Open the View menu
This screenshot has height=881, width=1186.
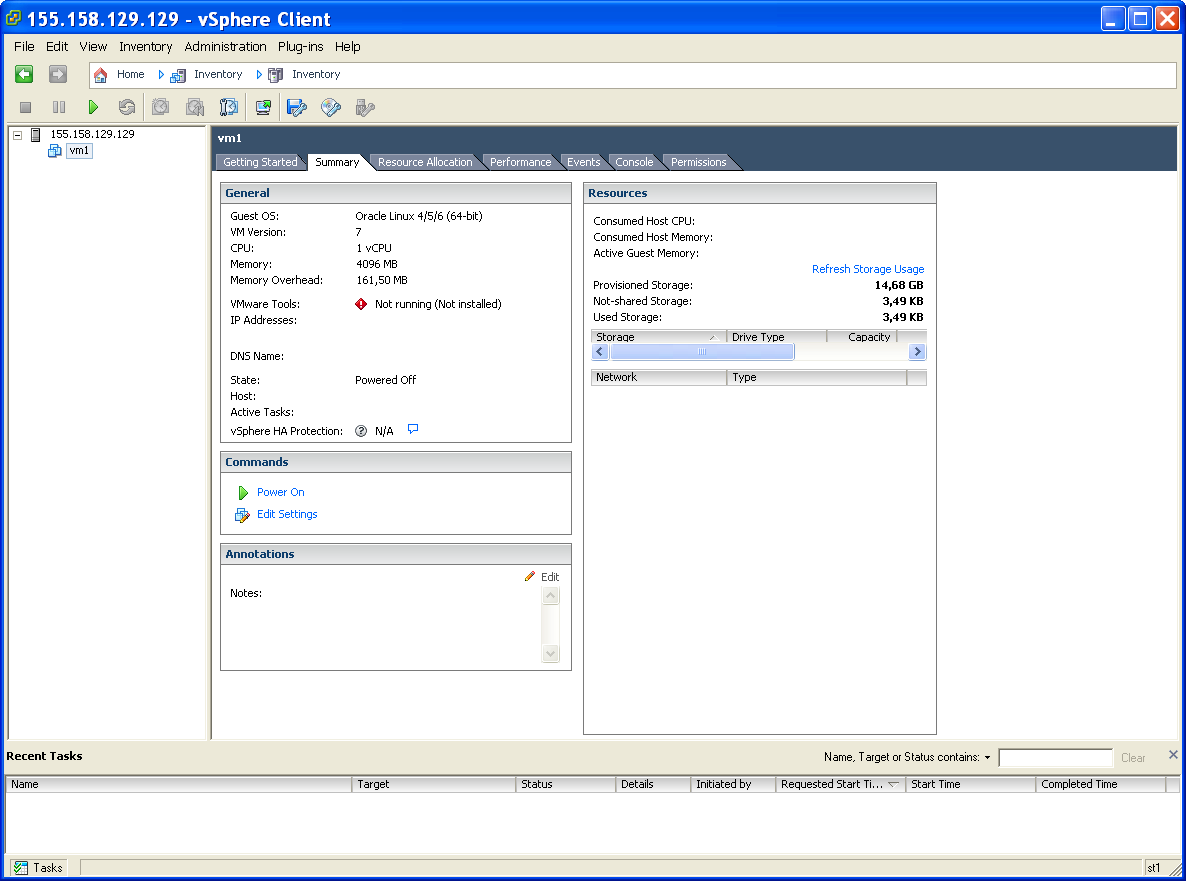(93, 47)
